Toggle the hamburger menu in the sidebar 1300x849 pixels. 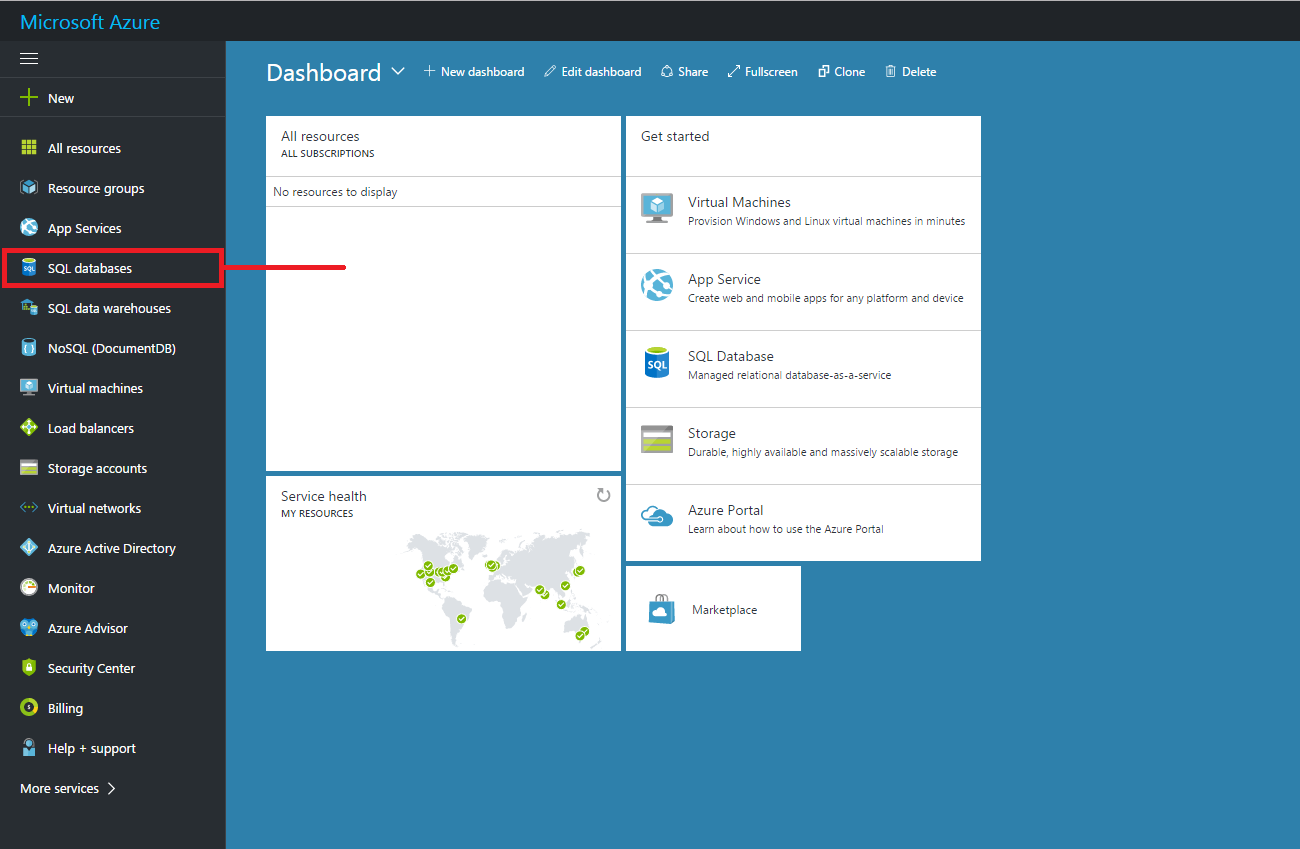(x=29, y=58)
